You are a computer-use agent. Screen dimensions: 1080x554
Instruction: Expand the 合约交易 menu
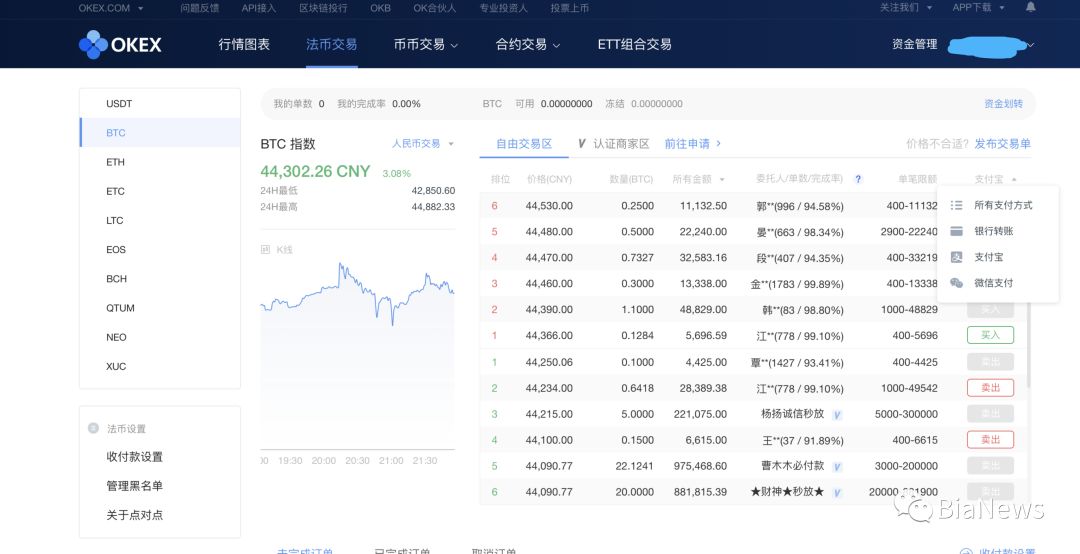tap(528, 45)
